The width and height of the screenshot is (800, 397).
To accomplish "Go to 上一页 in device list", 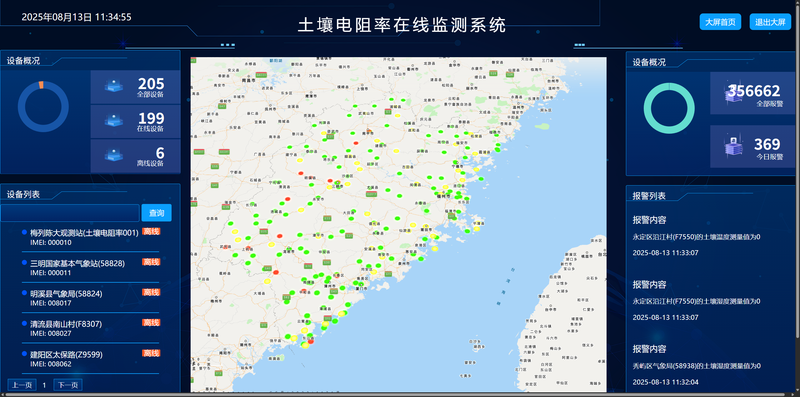I will tap(22, 385).
